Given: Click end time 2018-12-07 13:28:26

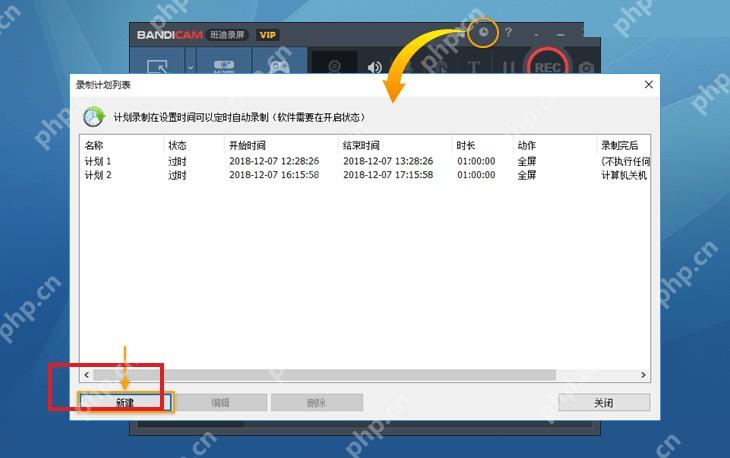Looking at the screenshot, I should [388, 161].
